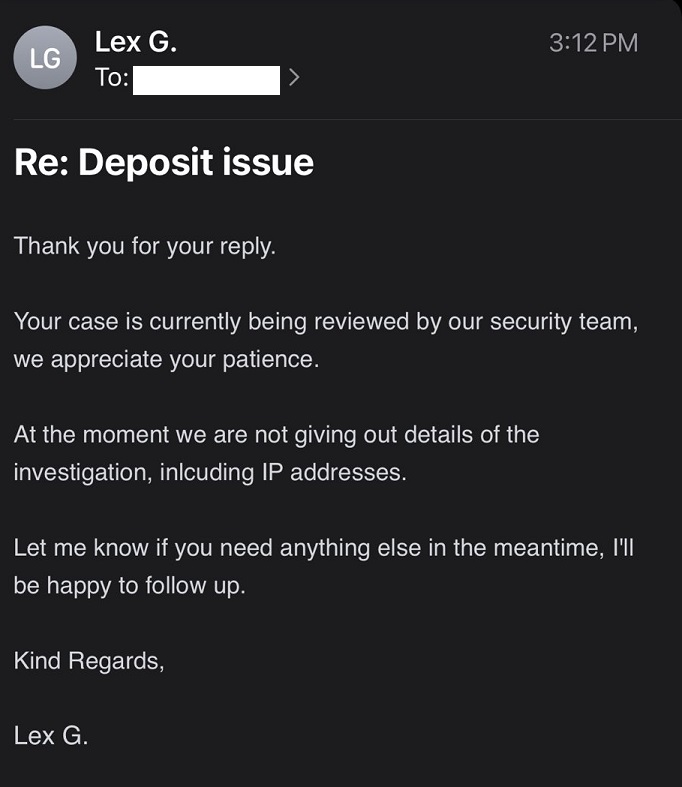Tap the Kind Regards closing

[x=89, y=661]
